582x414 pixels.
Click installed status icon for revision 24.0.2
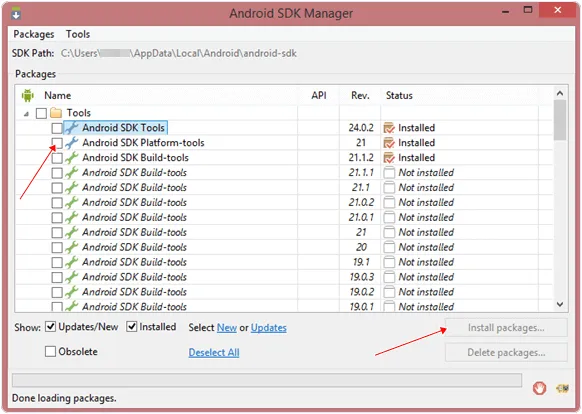(389, 128)
